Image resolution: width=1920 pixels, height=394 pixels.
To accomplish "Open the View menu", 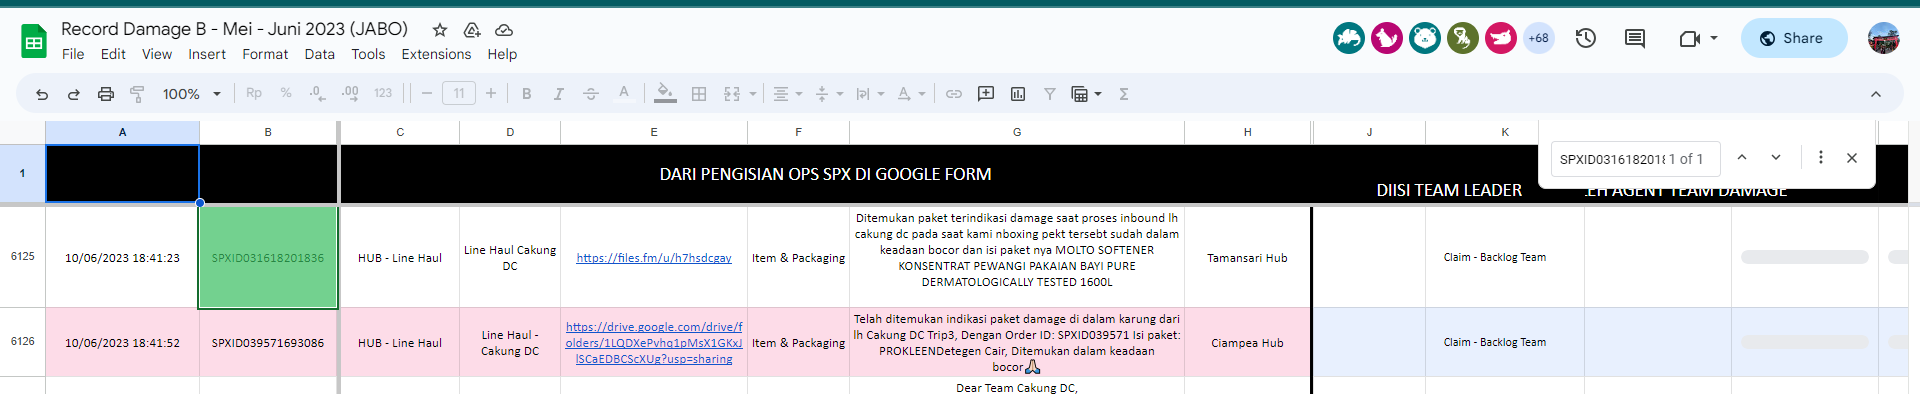I will pos(157,54).
